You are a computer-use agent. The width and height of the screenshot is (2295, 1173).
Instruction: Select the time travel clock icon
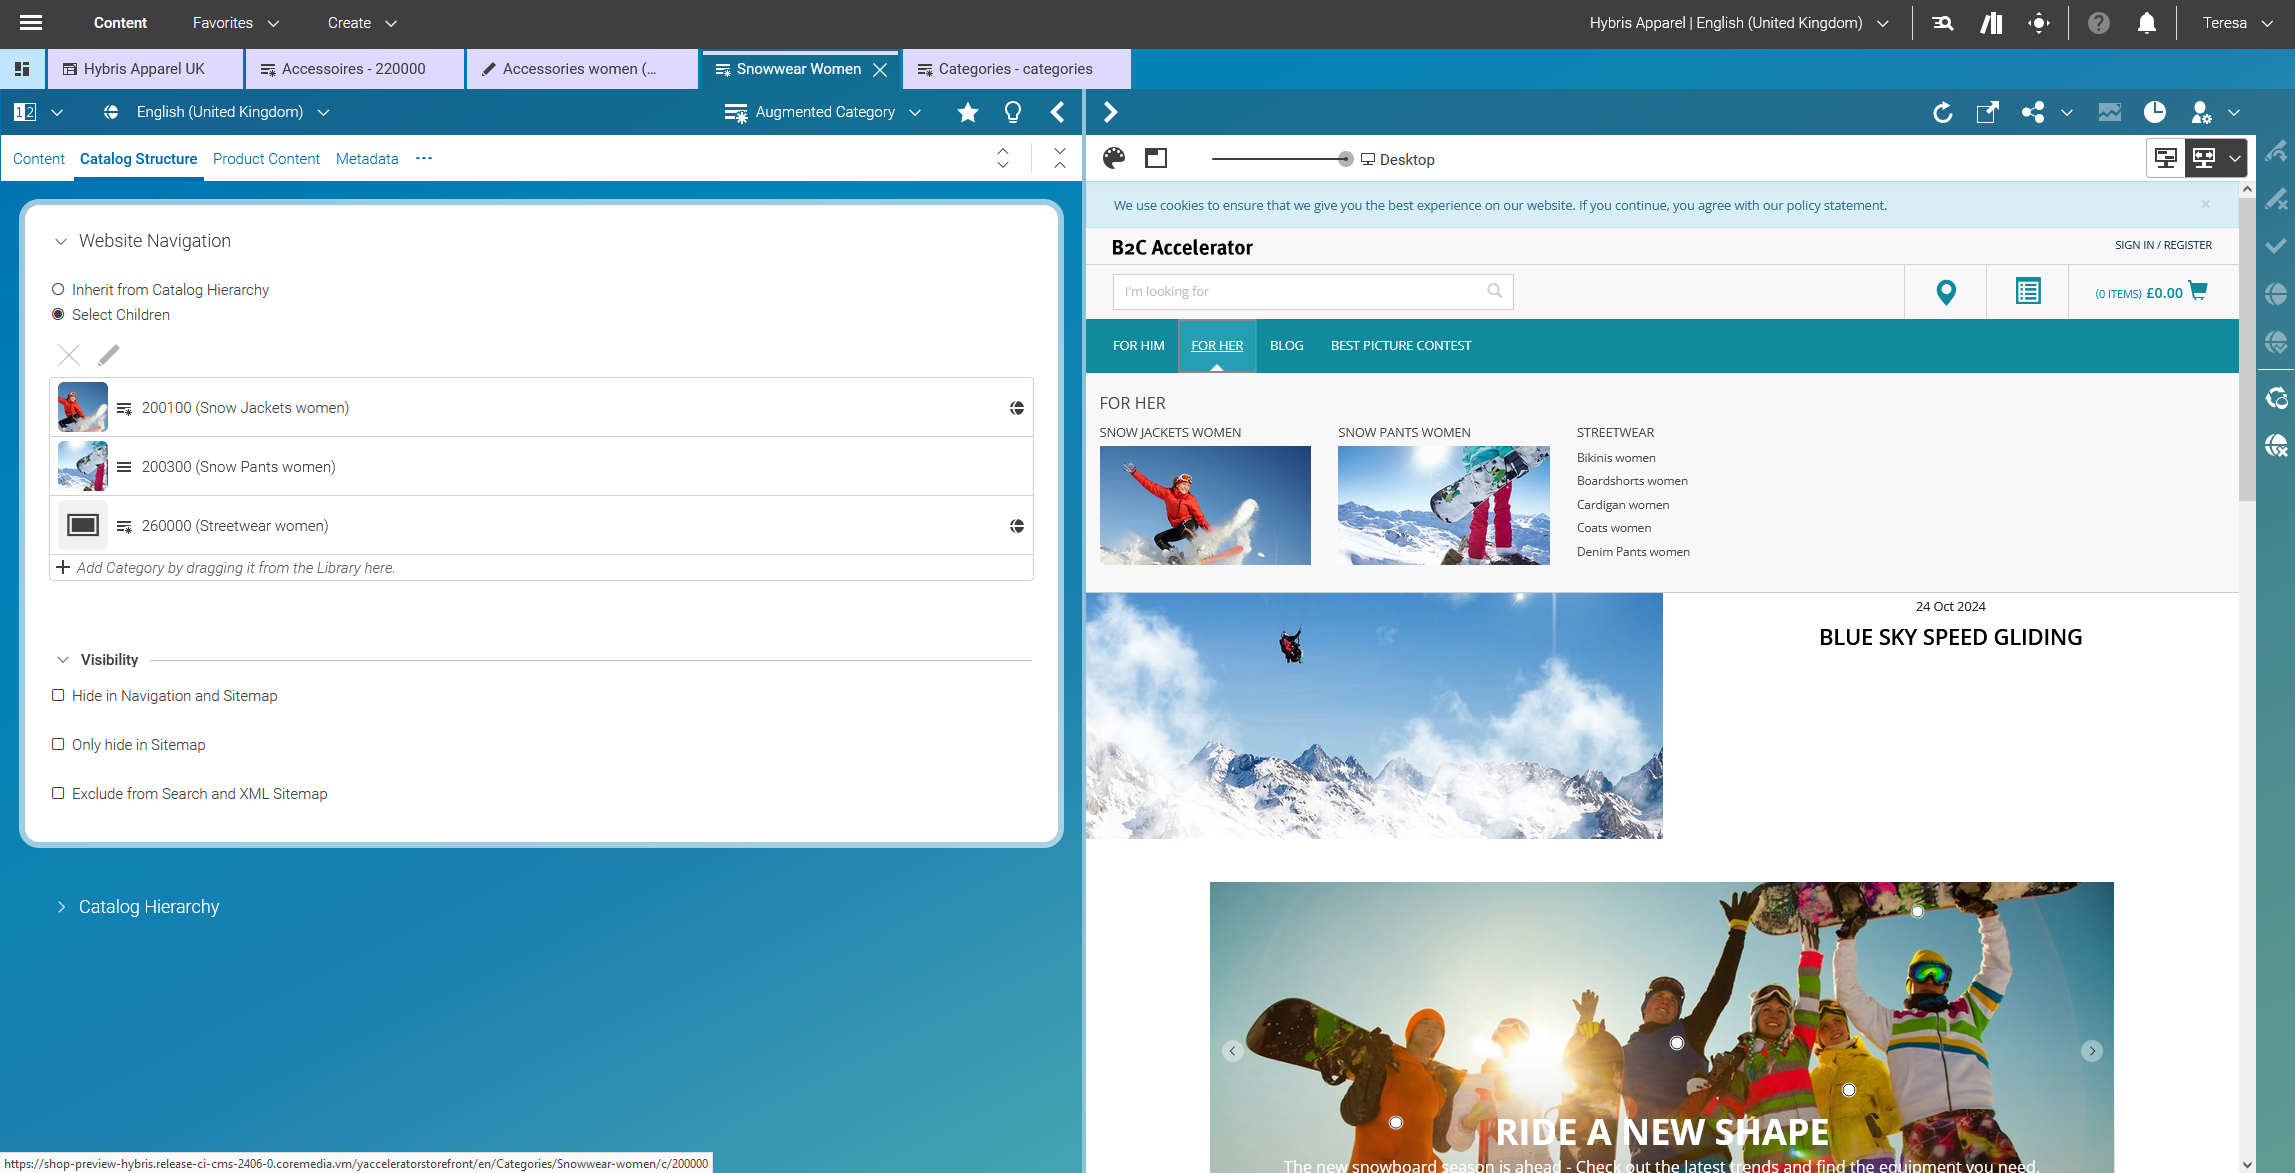(2155, 112)
